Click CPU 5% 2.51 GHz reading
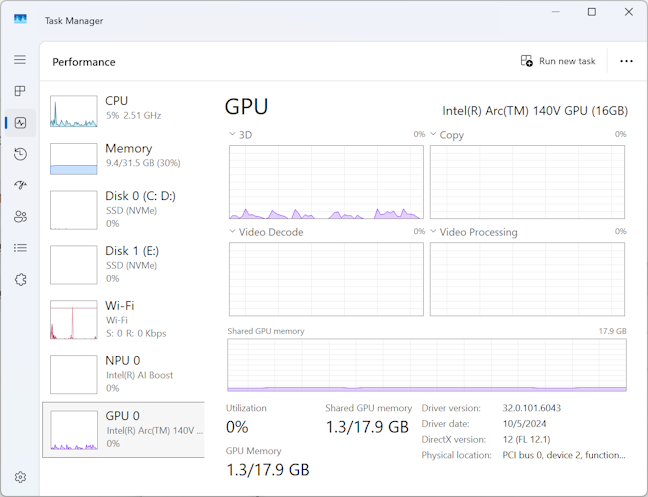The width and height of the screenshot is (648, 497). (x=133, y=115)
